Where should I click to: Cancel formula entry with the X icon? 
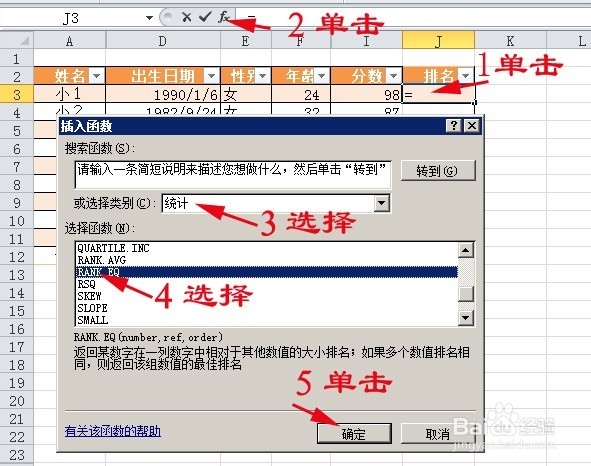coord(186,17)
